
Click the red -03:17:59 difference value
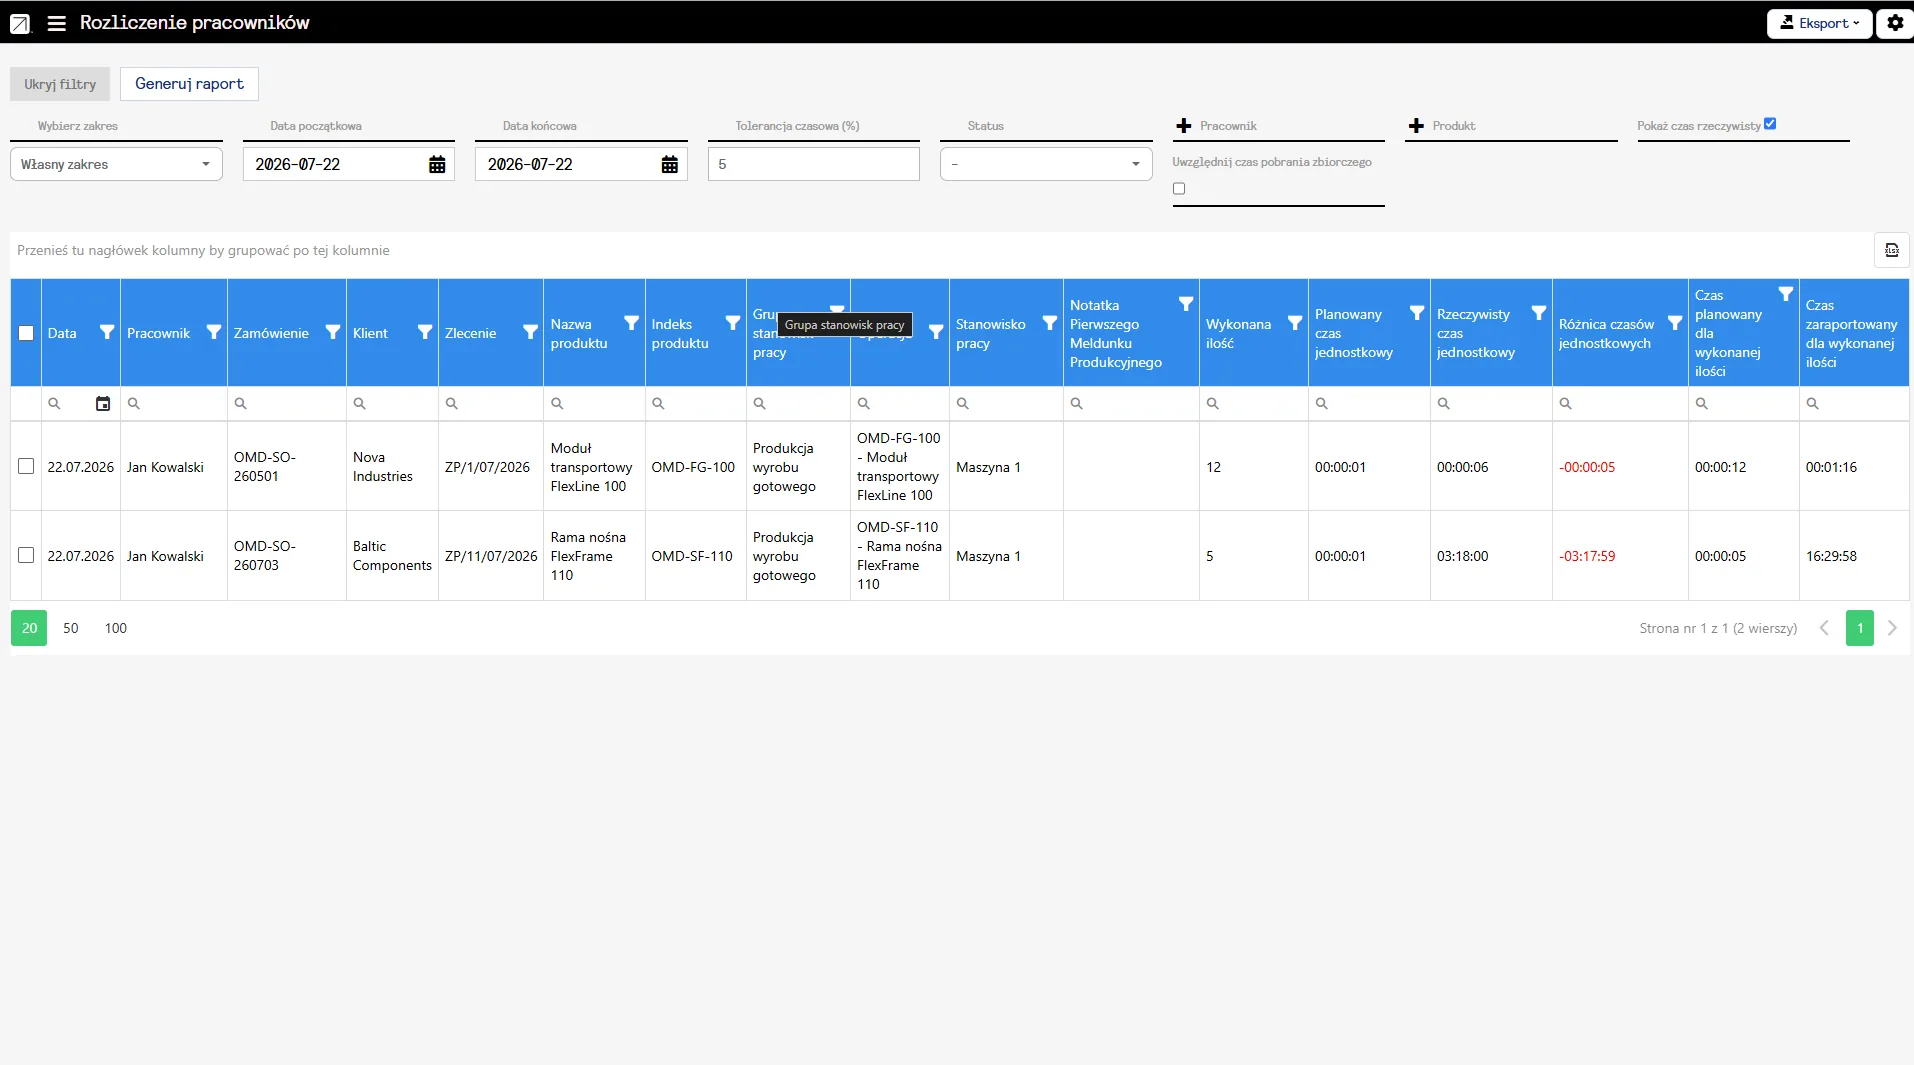point(1587,556)
